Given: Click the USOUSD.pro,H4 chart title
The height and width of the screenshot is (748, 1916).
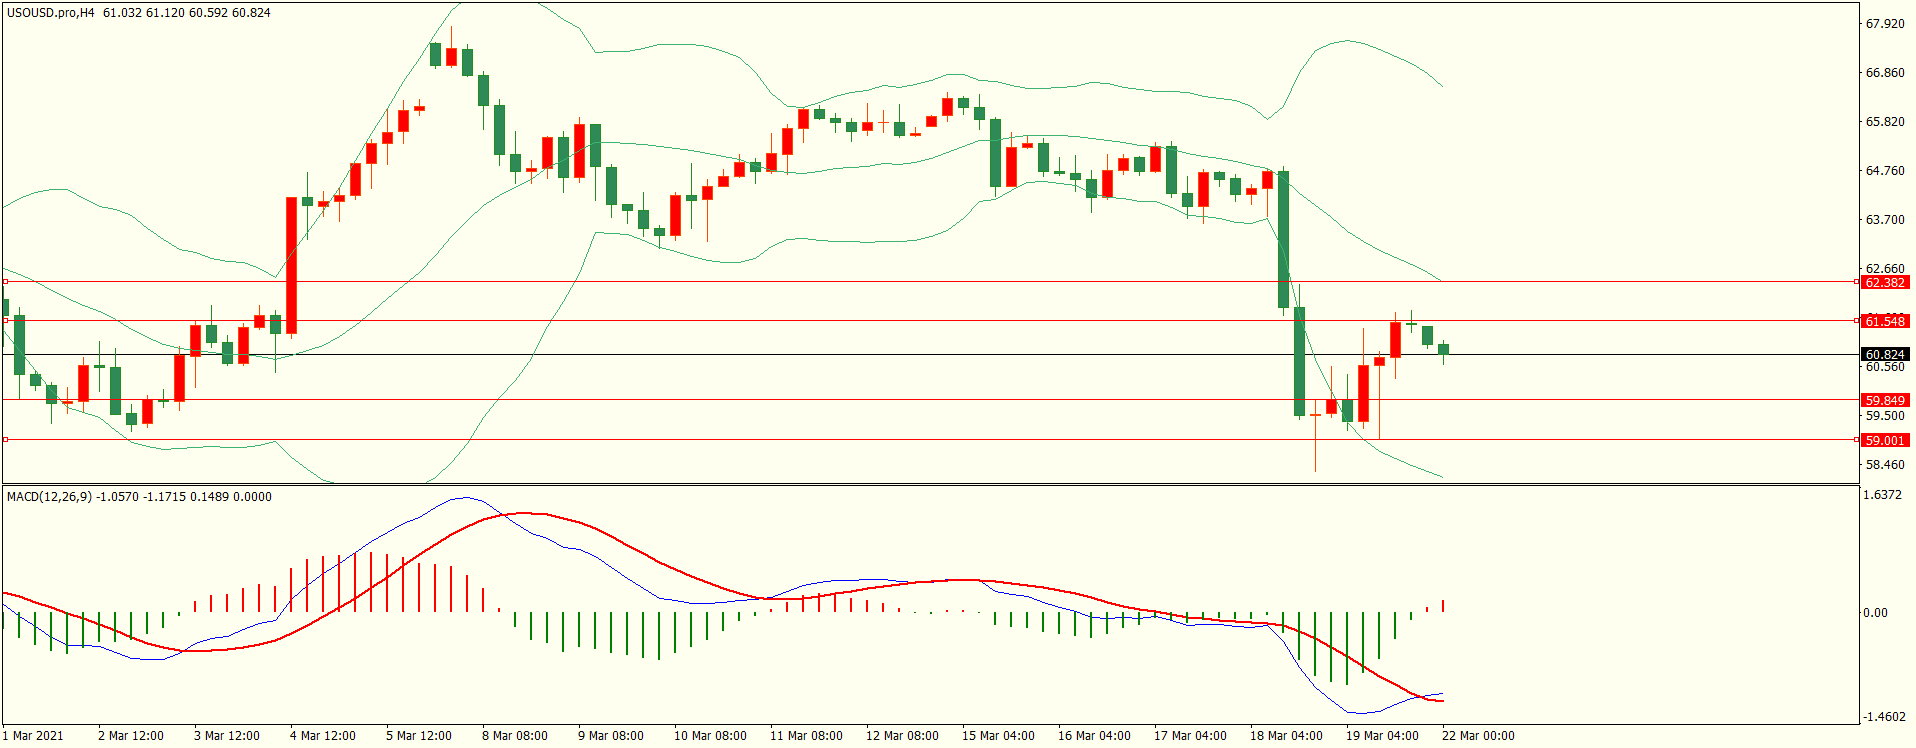Looking at the screenshot, I should click(50, 13).
